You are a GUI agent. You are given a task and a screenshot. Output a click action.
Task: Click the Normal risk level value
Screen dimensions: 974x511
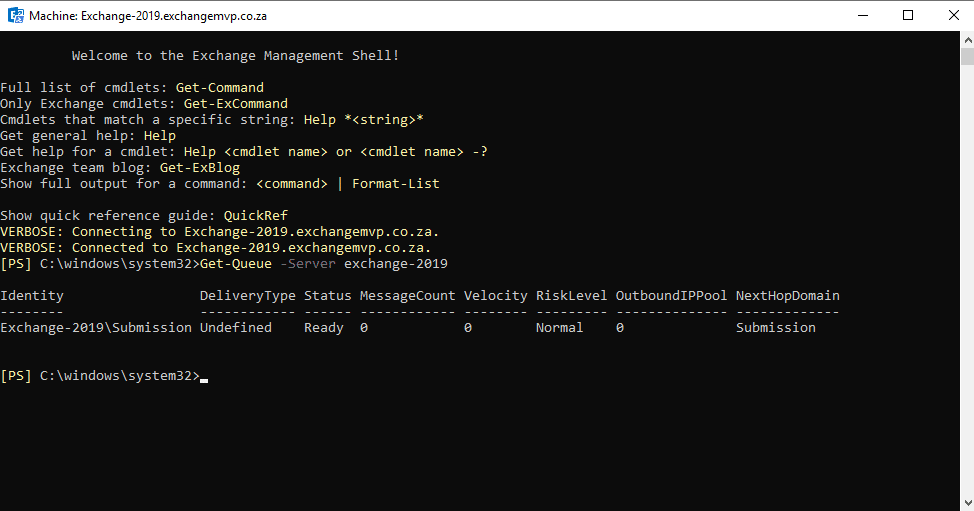coord(560,328)
